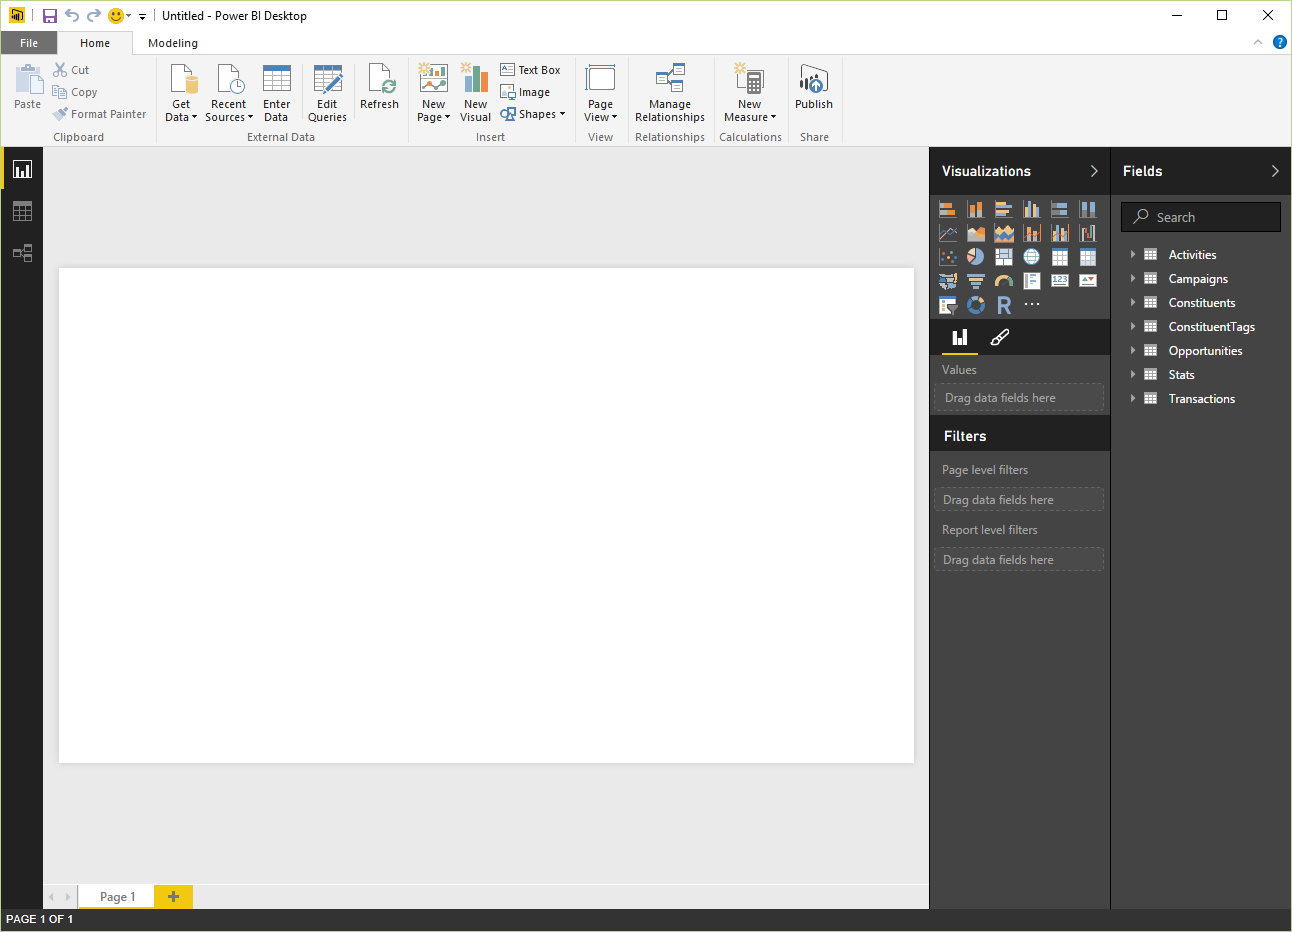Click the Enter Data button

point(277,93)
